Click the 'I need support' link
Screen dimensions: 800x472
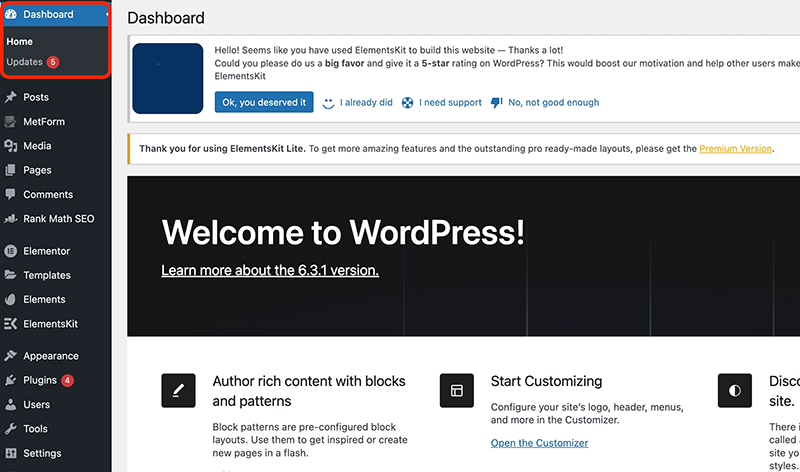click(x=450, y=103)
